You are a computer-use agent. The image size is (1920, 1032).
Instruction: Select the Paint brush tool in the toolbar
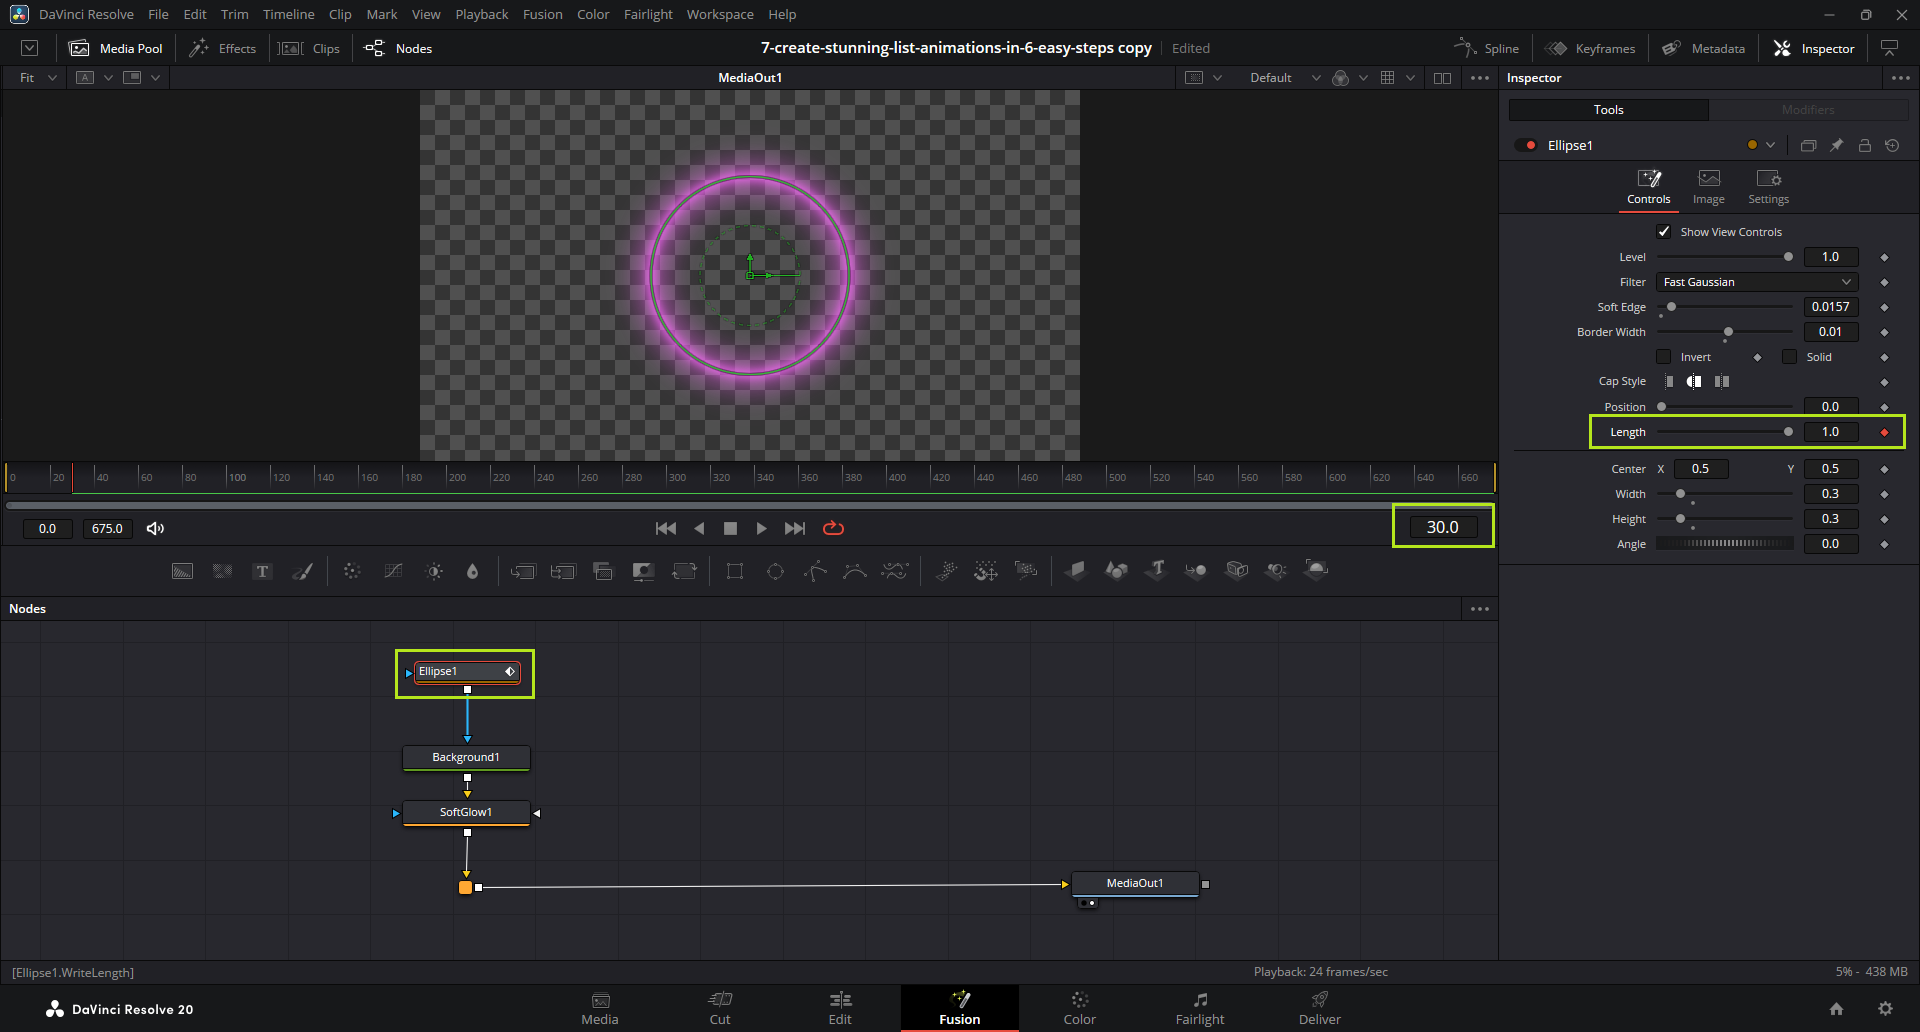(x=302, y=571)
